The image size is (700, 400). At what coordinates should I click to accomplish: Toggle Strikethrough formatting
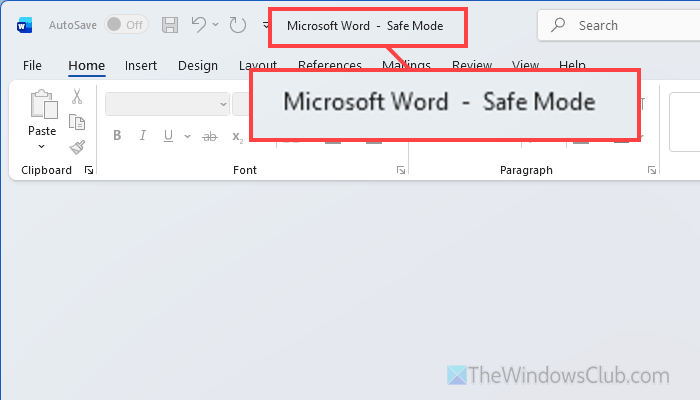210,137
